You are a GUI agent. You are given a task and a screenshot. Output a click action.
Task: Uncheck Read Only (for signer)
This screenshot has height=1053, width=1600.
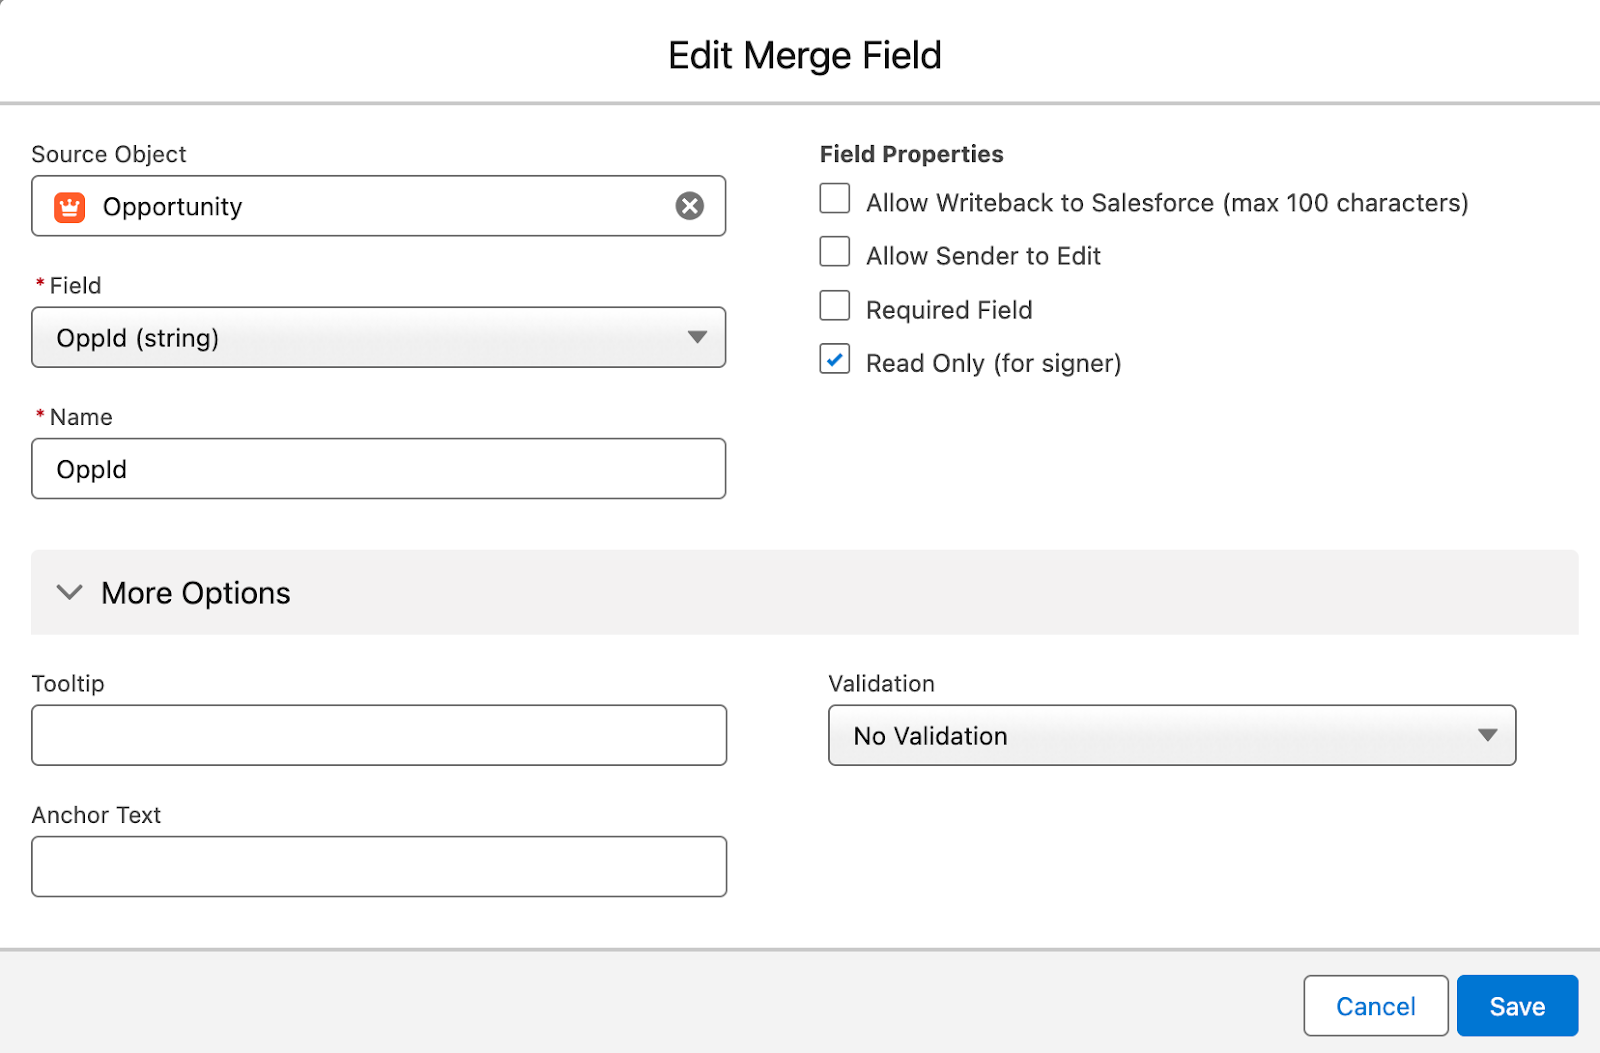coord(834,359)
